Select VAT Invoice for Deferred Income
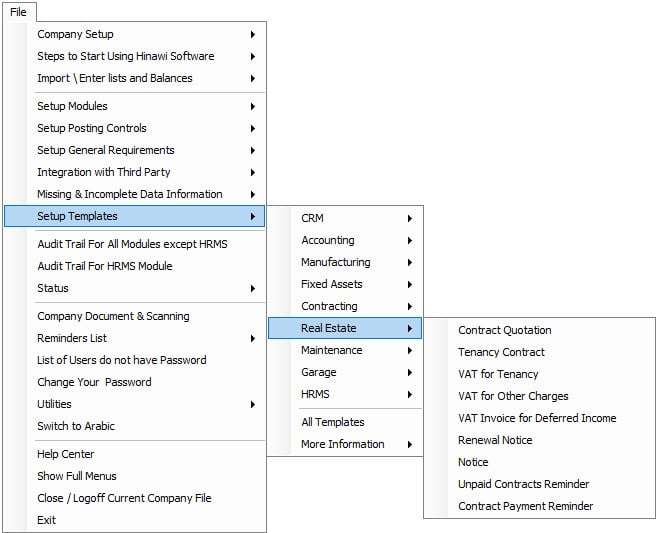 (537, 418)
